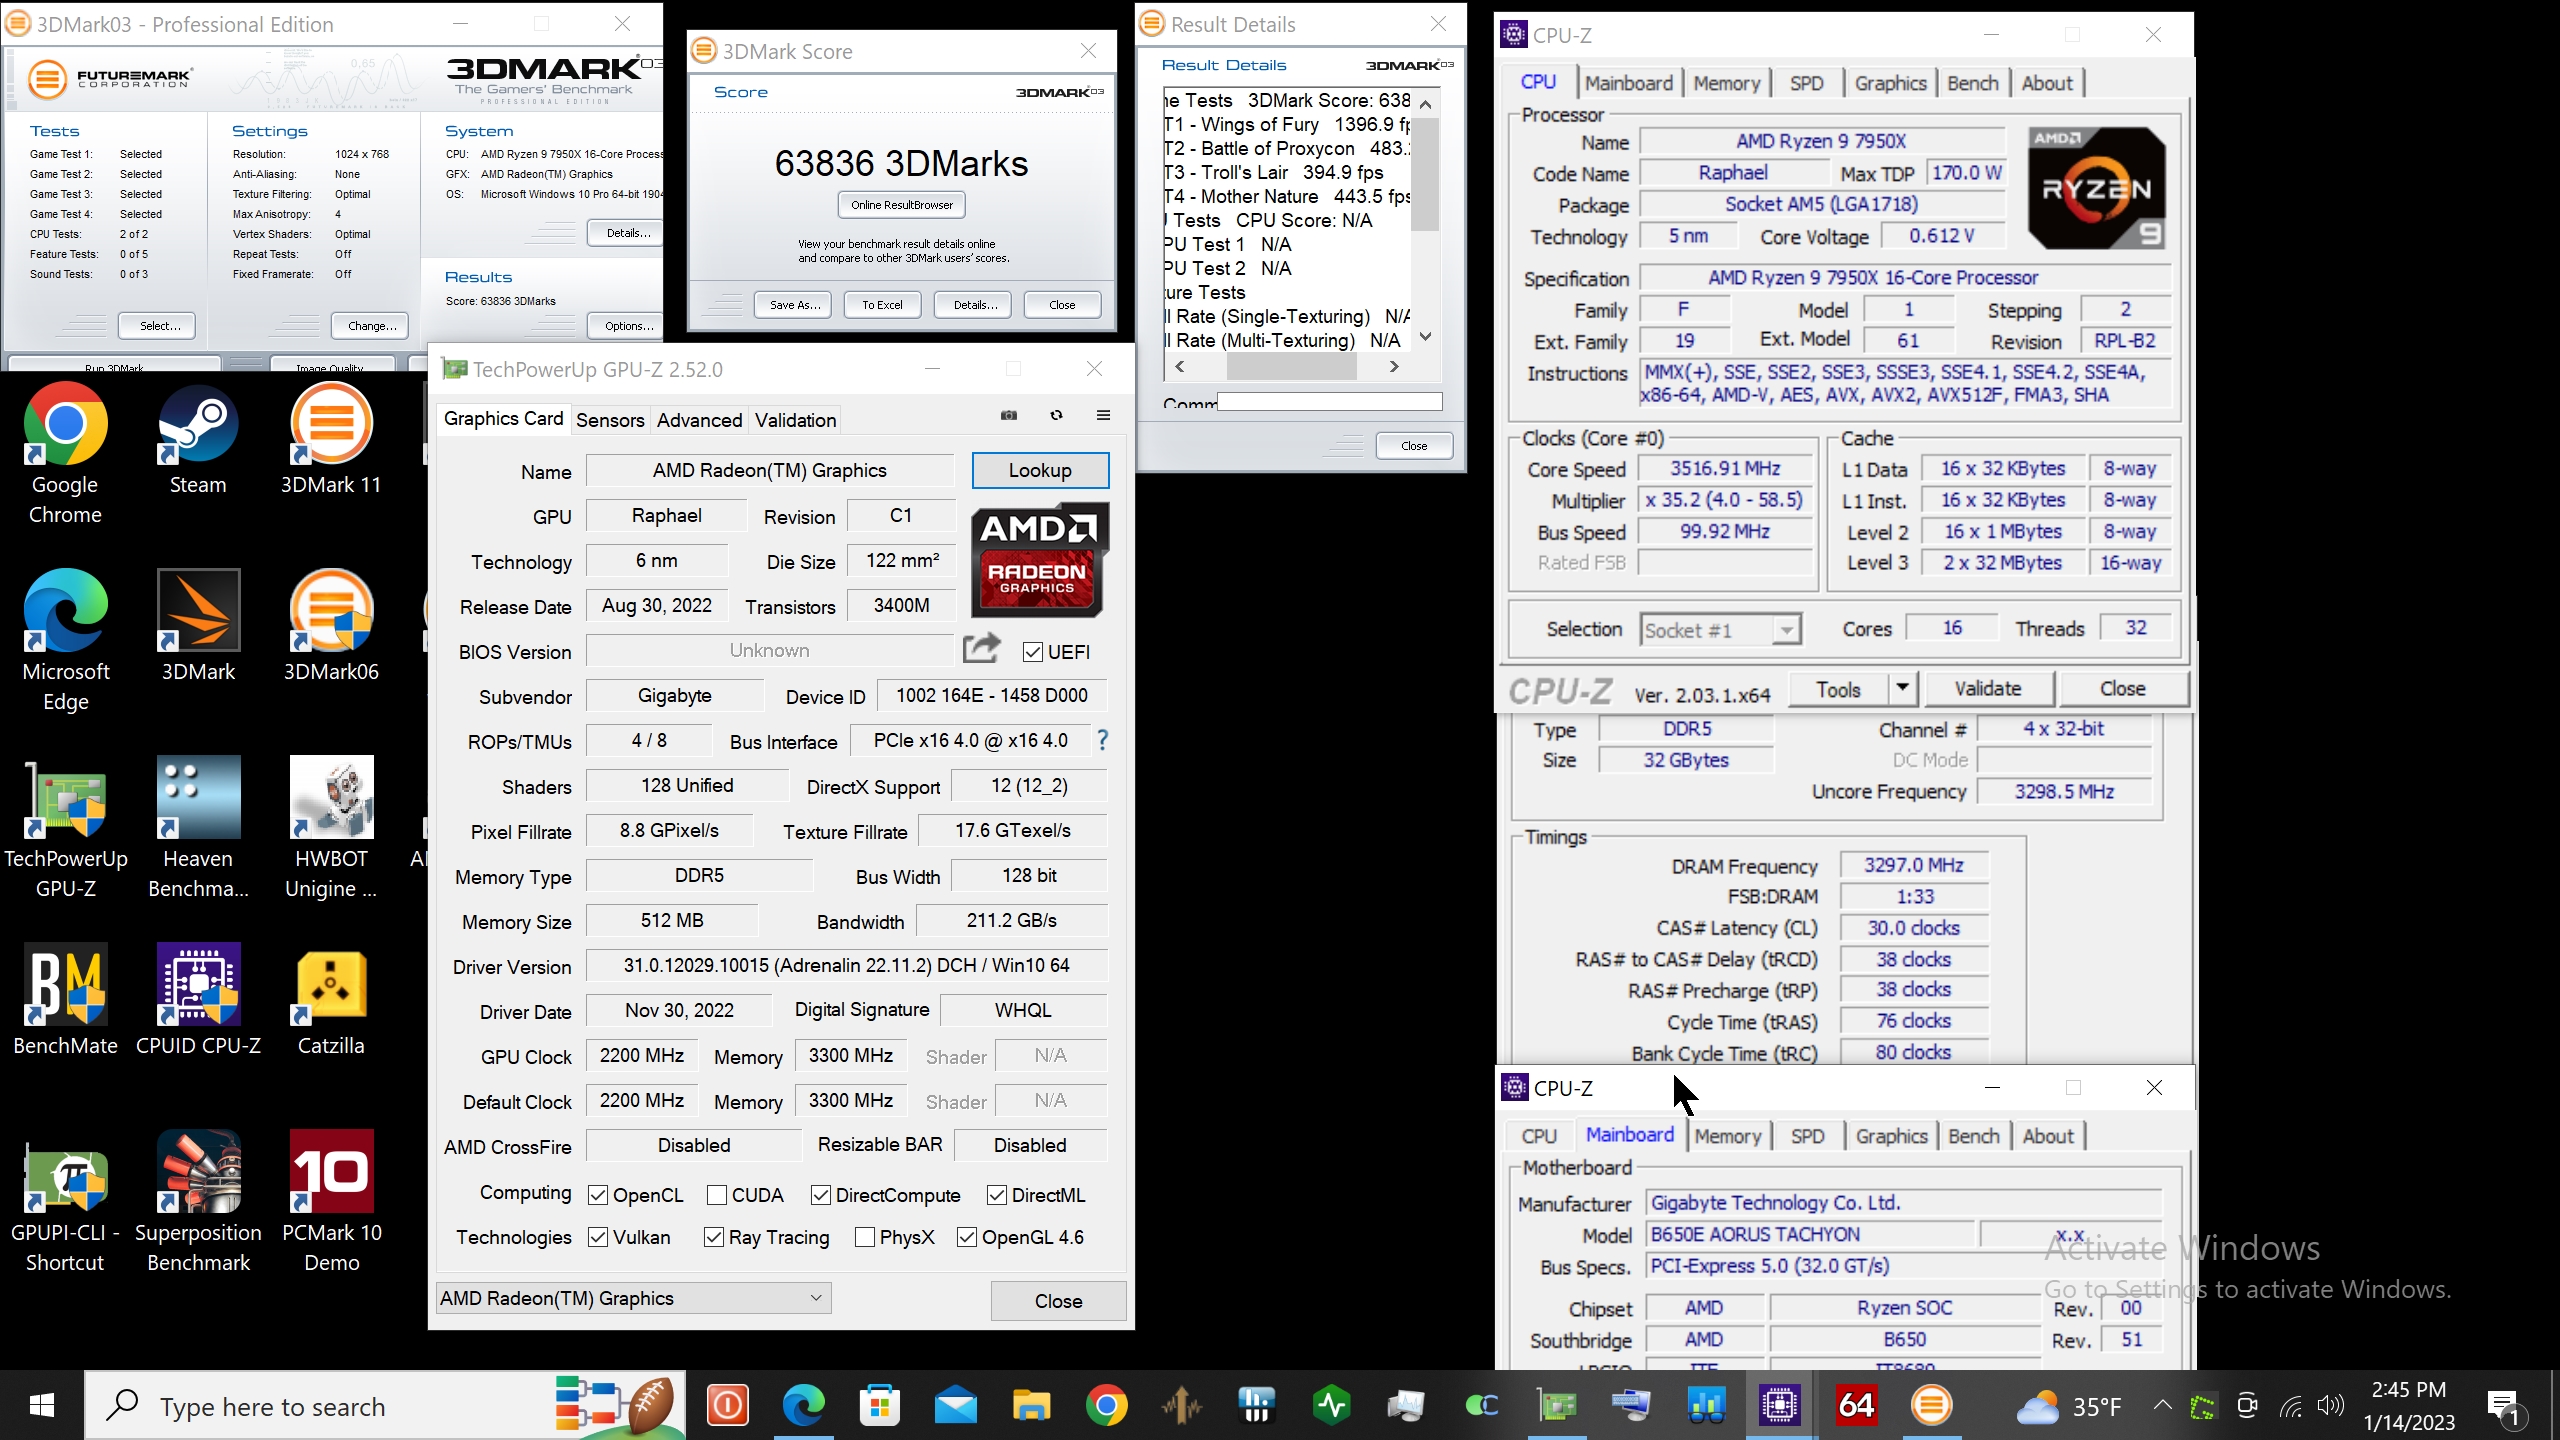Open Mail app from taskbar
Screen dimensions: 2560x1440
click(x=955, y=1406)
